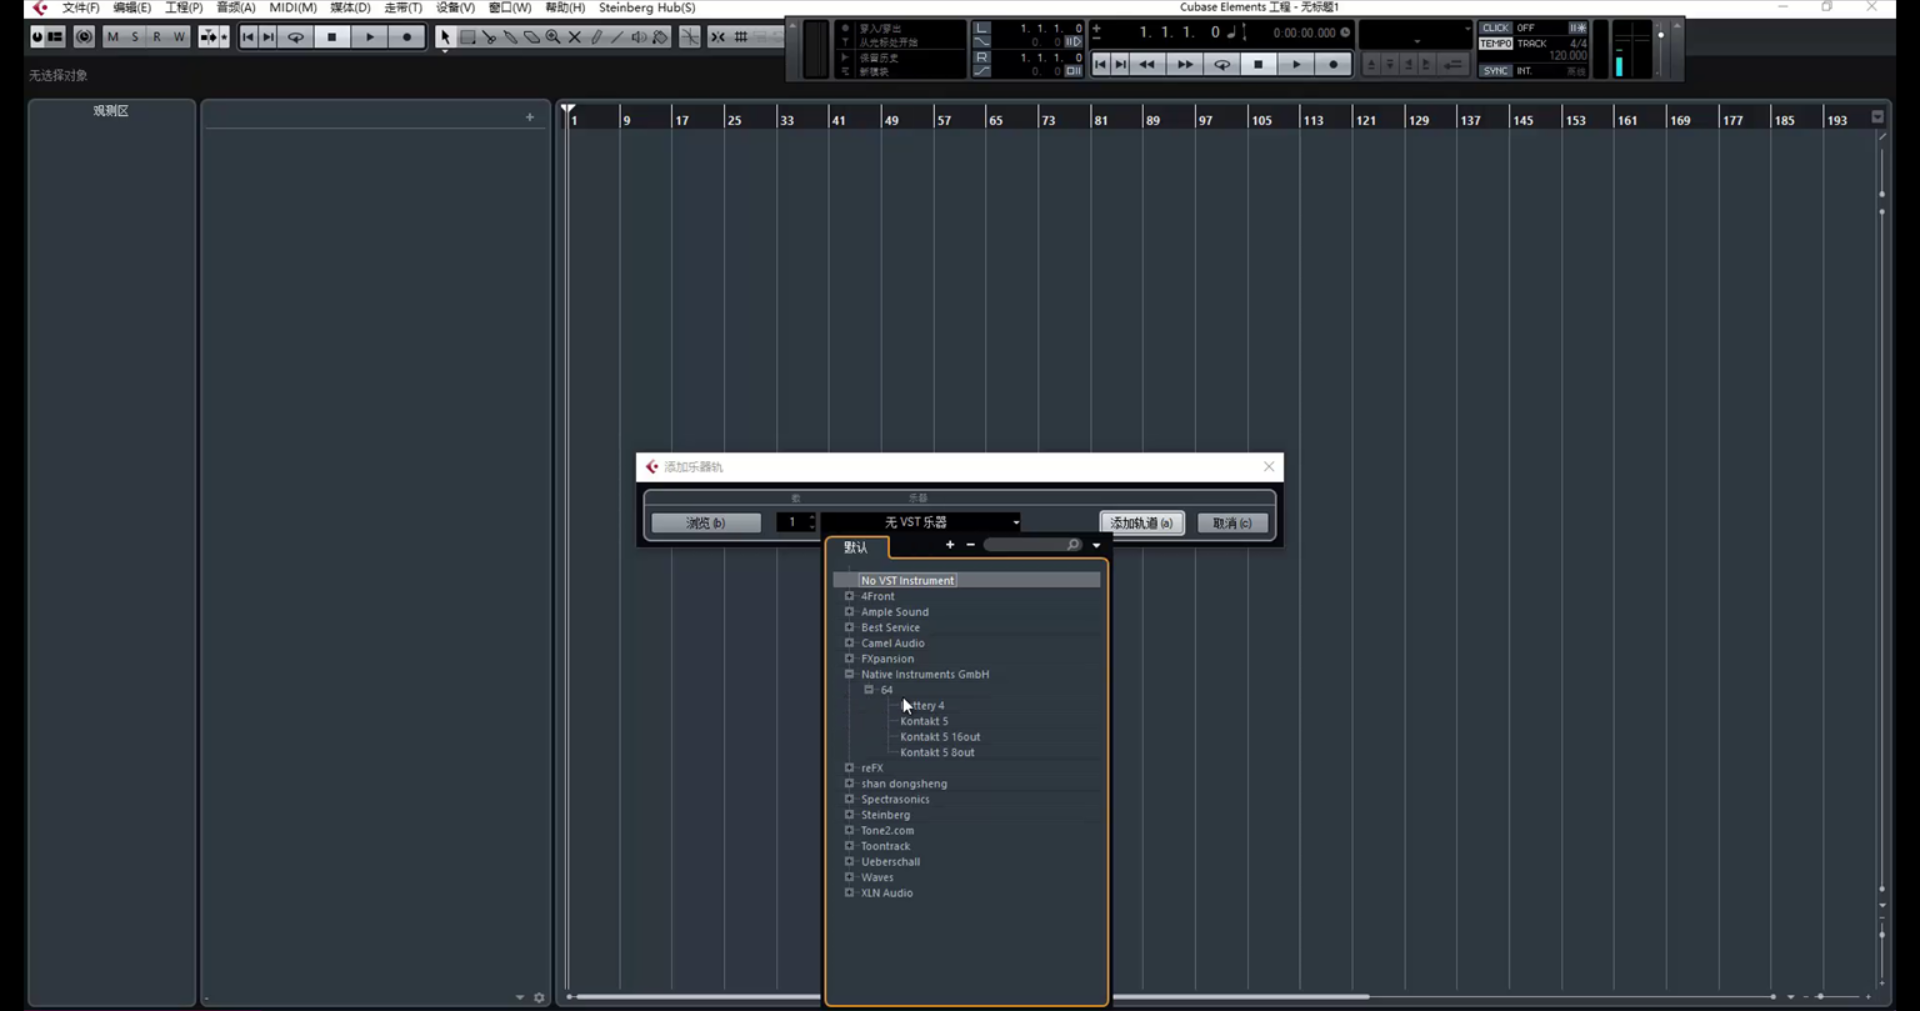Select the Play speaker tool
Image resolution: width=1920 pixels, height=1011 pixels.
(x=639, y=37)
